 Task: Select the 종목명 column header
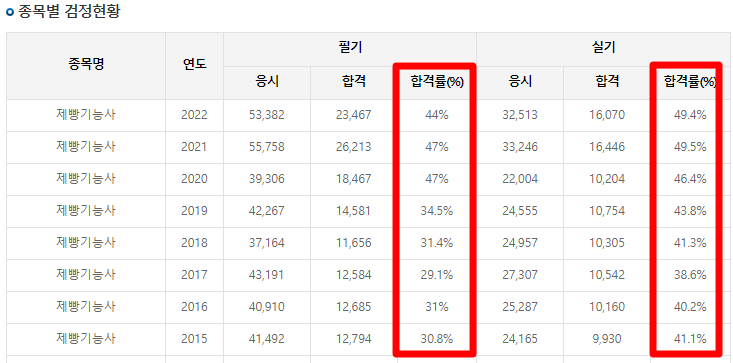point(86,64)
